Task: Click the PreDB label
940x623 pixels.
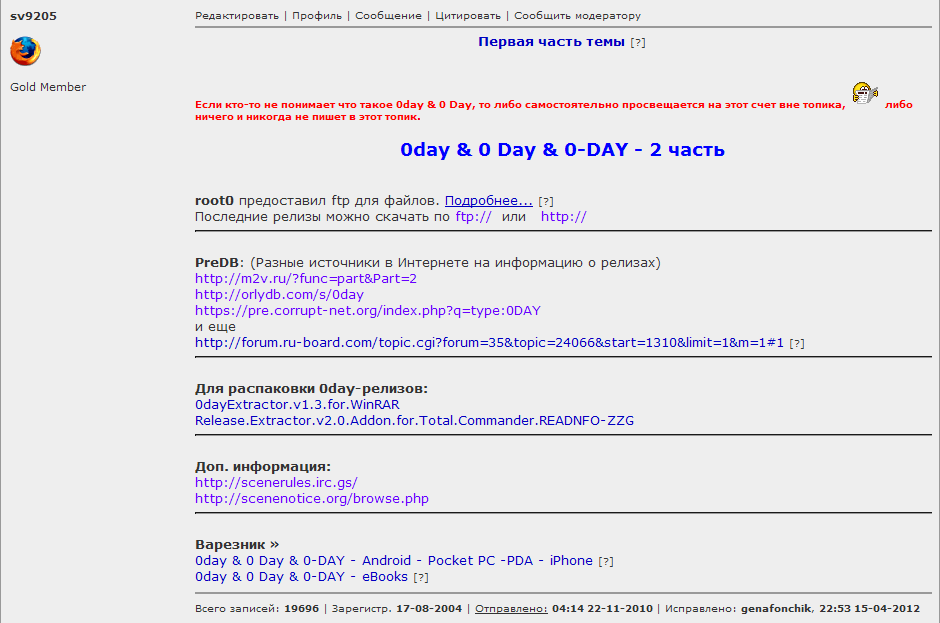Action: [216, 263]
